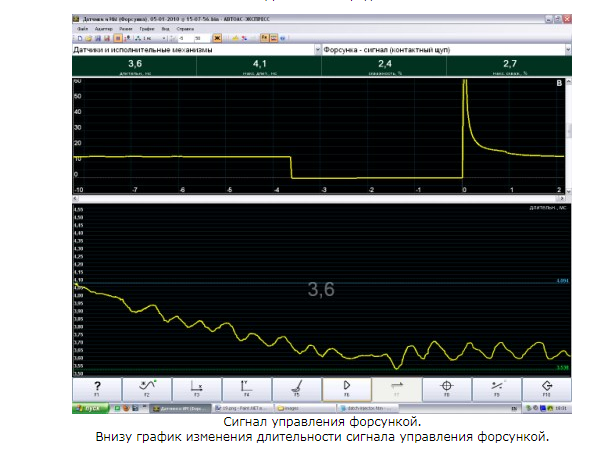Click the Paint.NET taskbar button

tap(243, 408)
